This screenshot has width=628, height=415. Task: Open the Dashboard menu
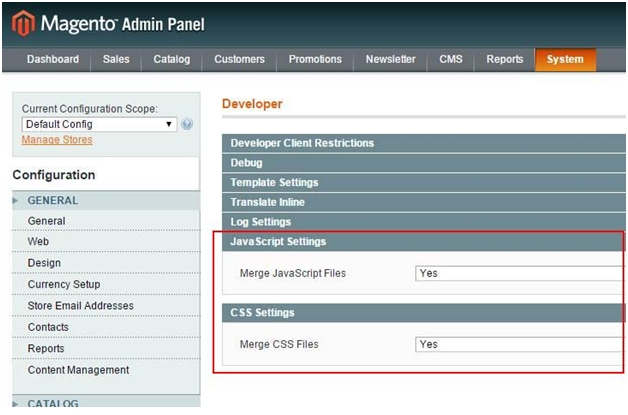tap(53, 59)
